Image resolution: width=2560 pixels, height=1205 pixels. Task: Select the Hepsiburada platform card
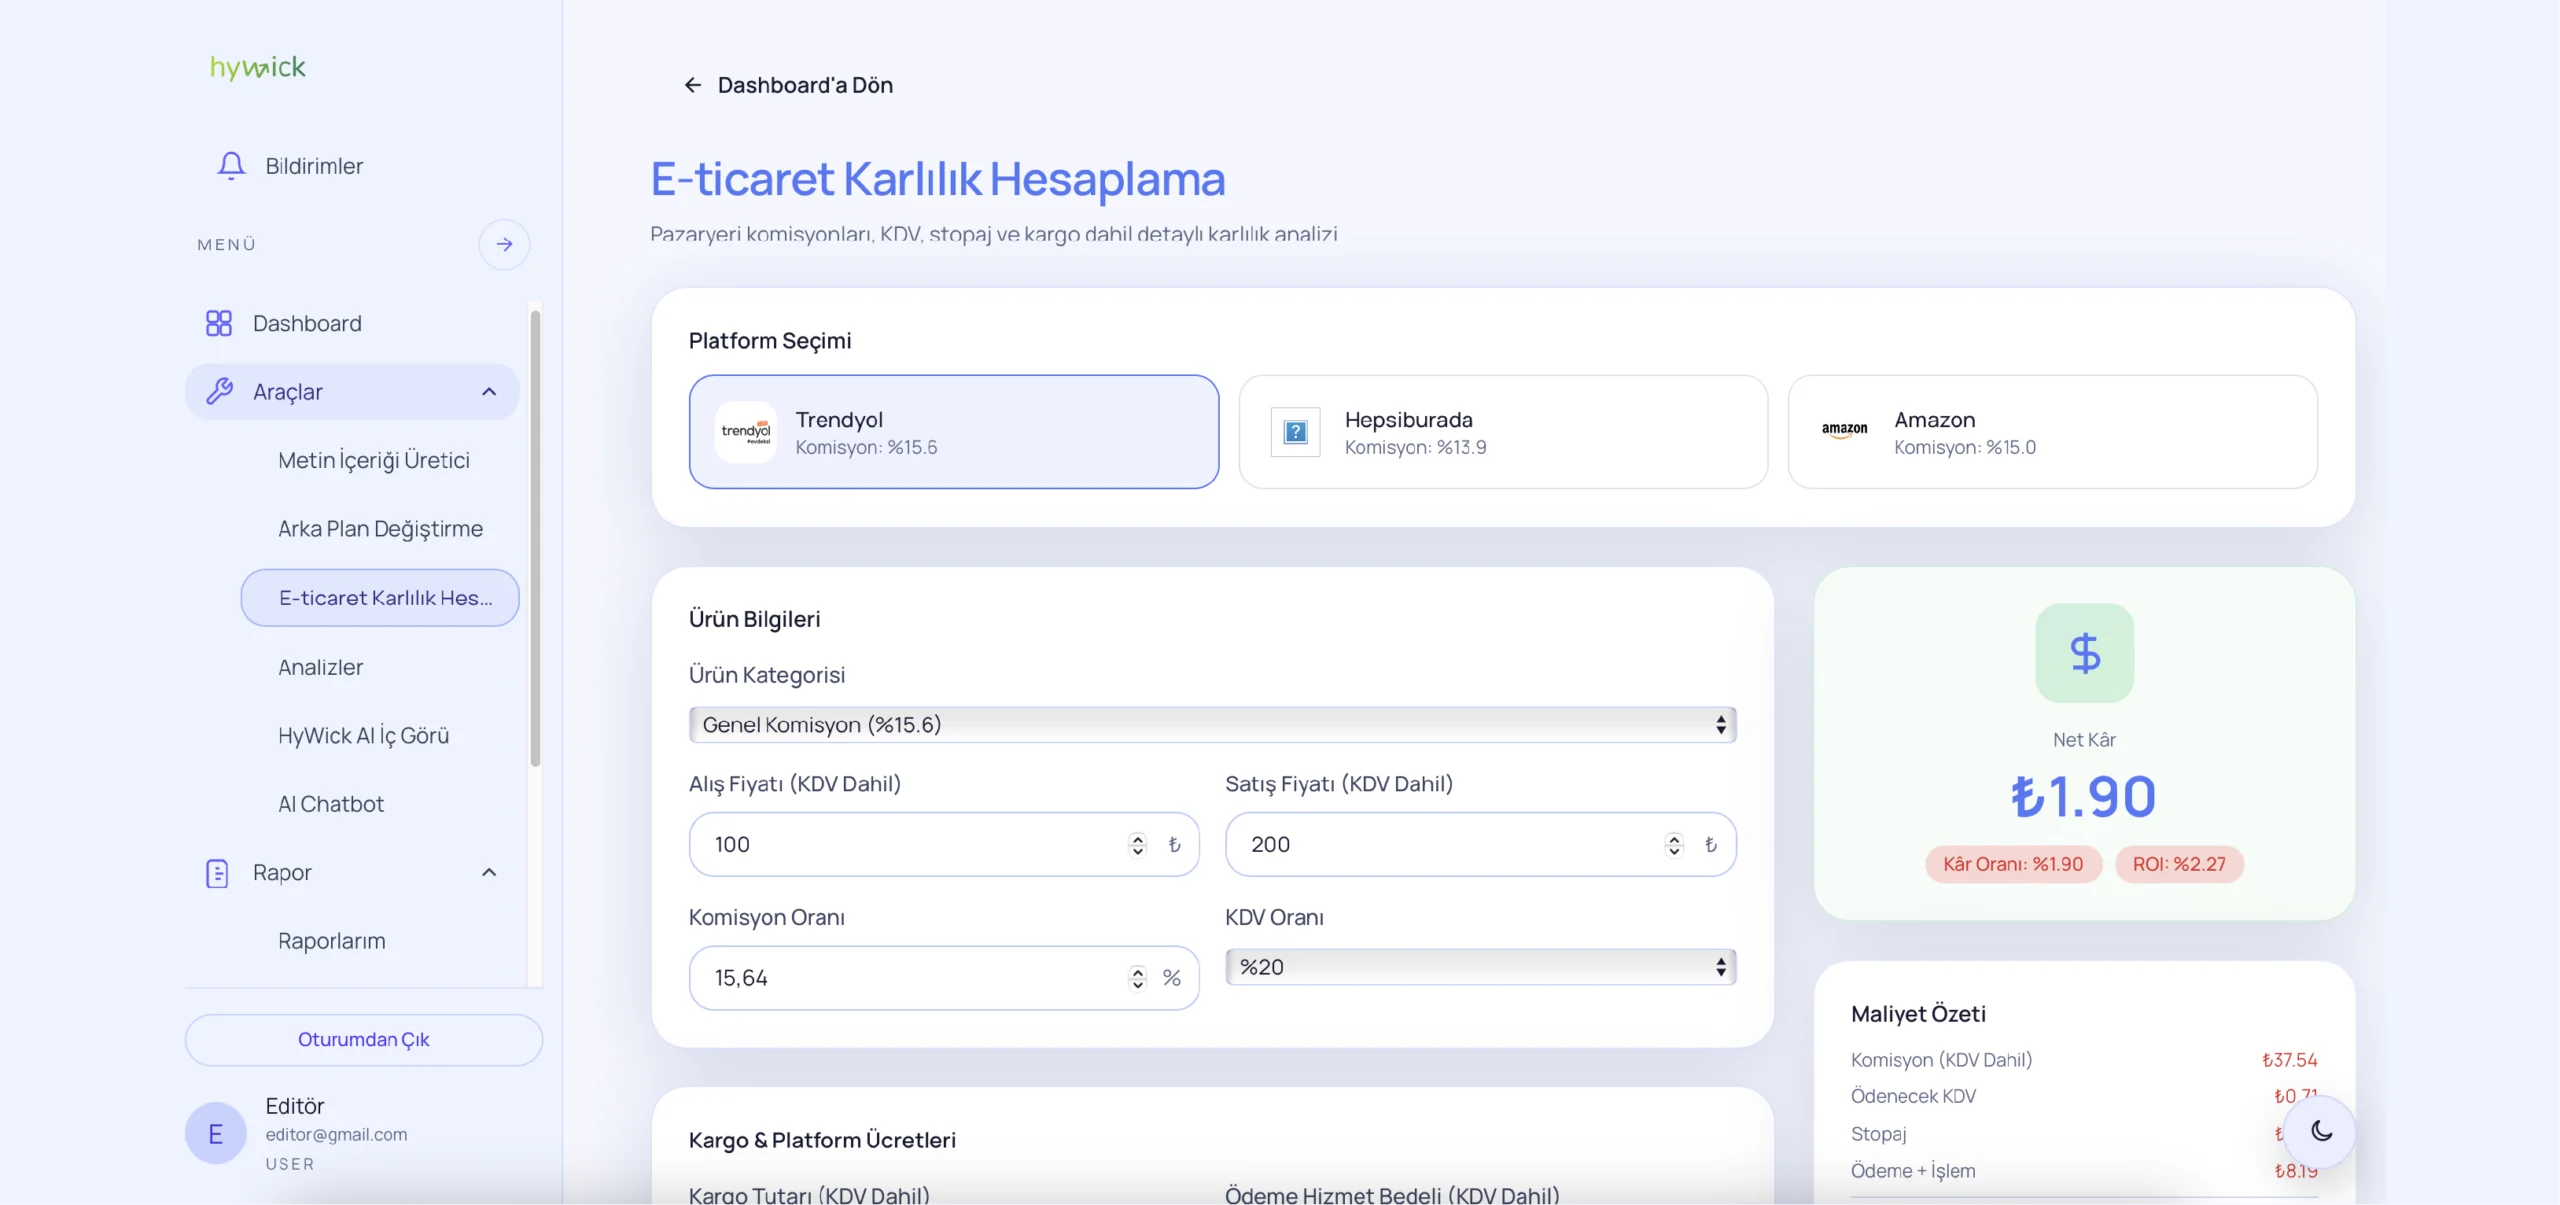point(1502,432)
